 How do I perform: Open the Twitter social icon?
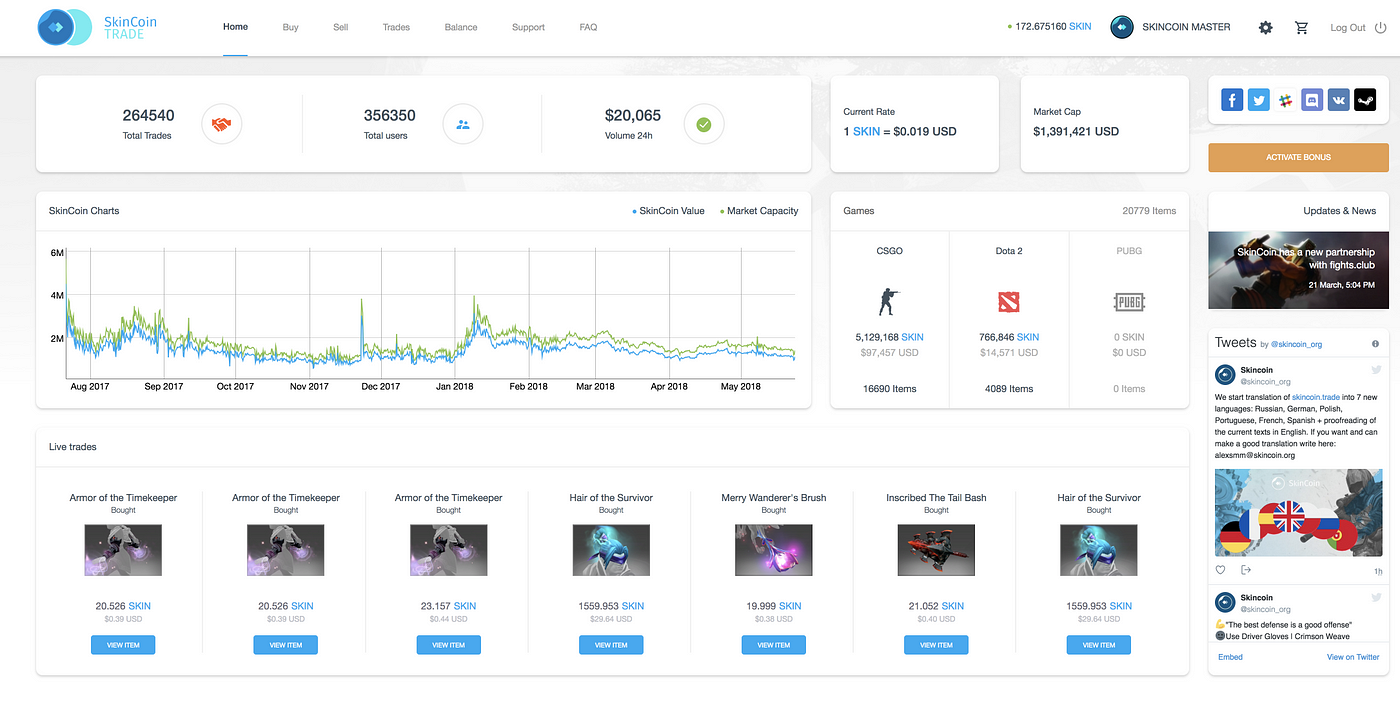click(x=1259, y=100)
